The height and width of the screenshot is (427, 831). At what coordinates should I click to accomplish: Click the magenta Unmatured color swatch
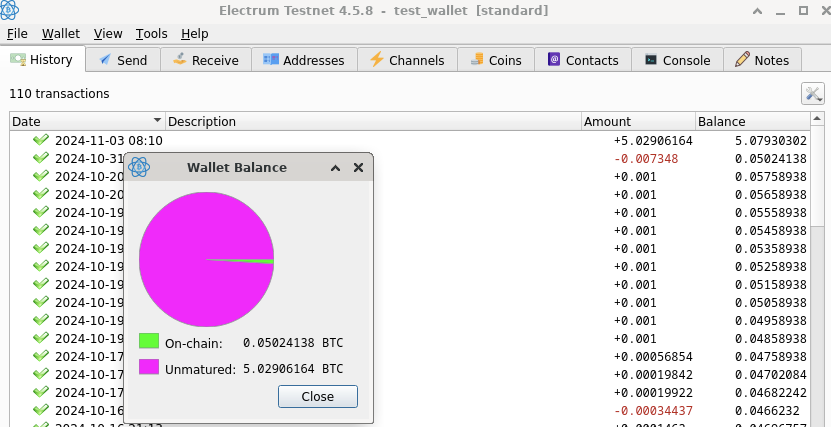149,367
